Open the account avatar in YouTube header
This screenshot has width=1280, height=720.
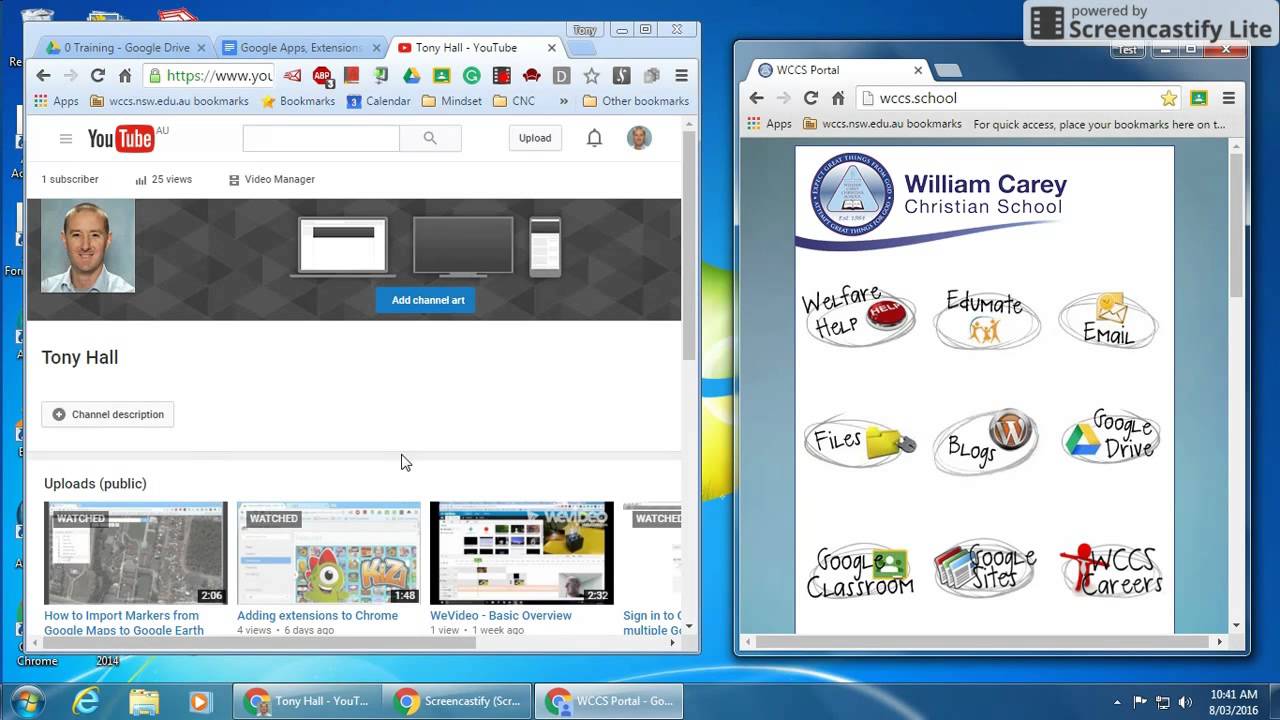(x=639, y=138)
